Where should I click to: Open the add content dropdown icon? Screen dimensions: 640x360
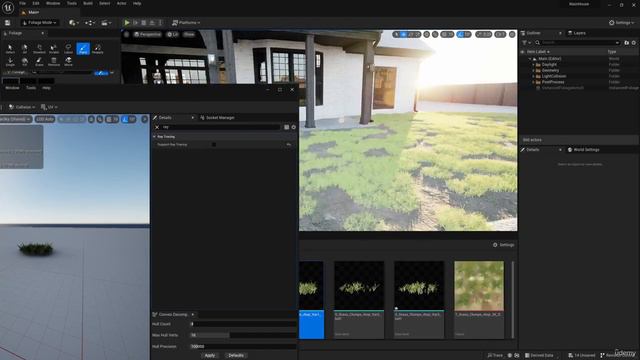point(73,23)
